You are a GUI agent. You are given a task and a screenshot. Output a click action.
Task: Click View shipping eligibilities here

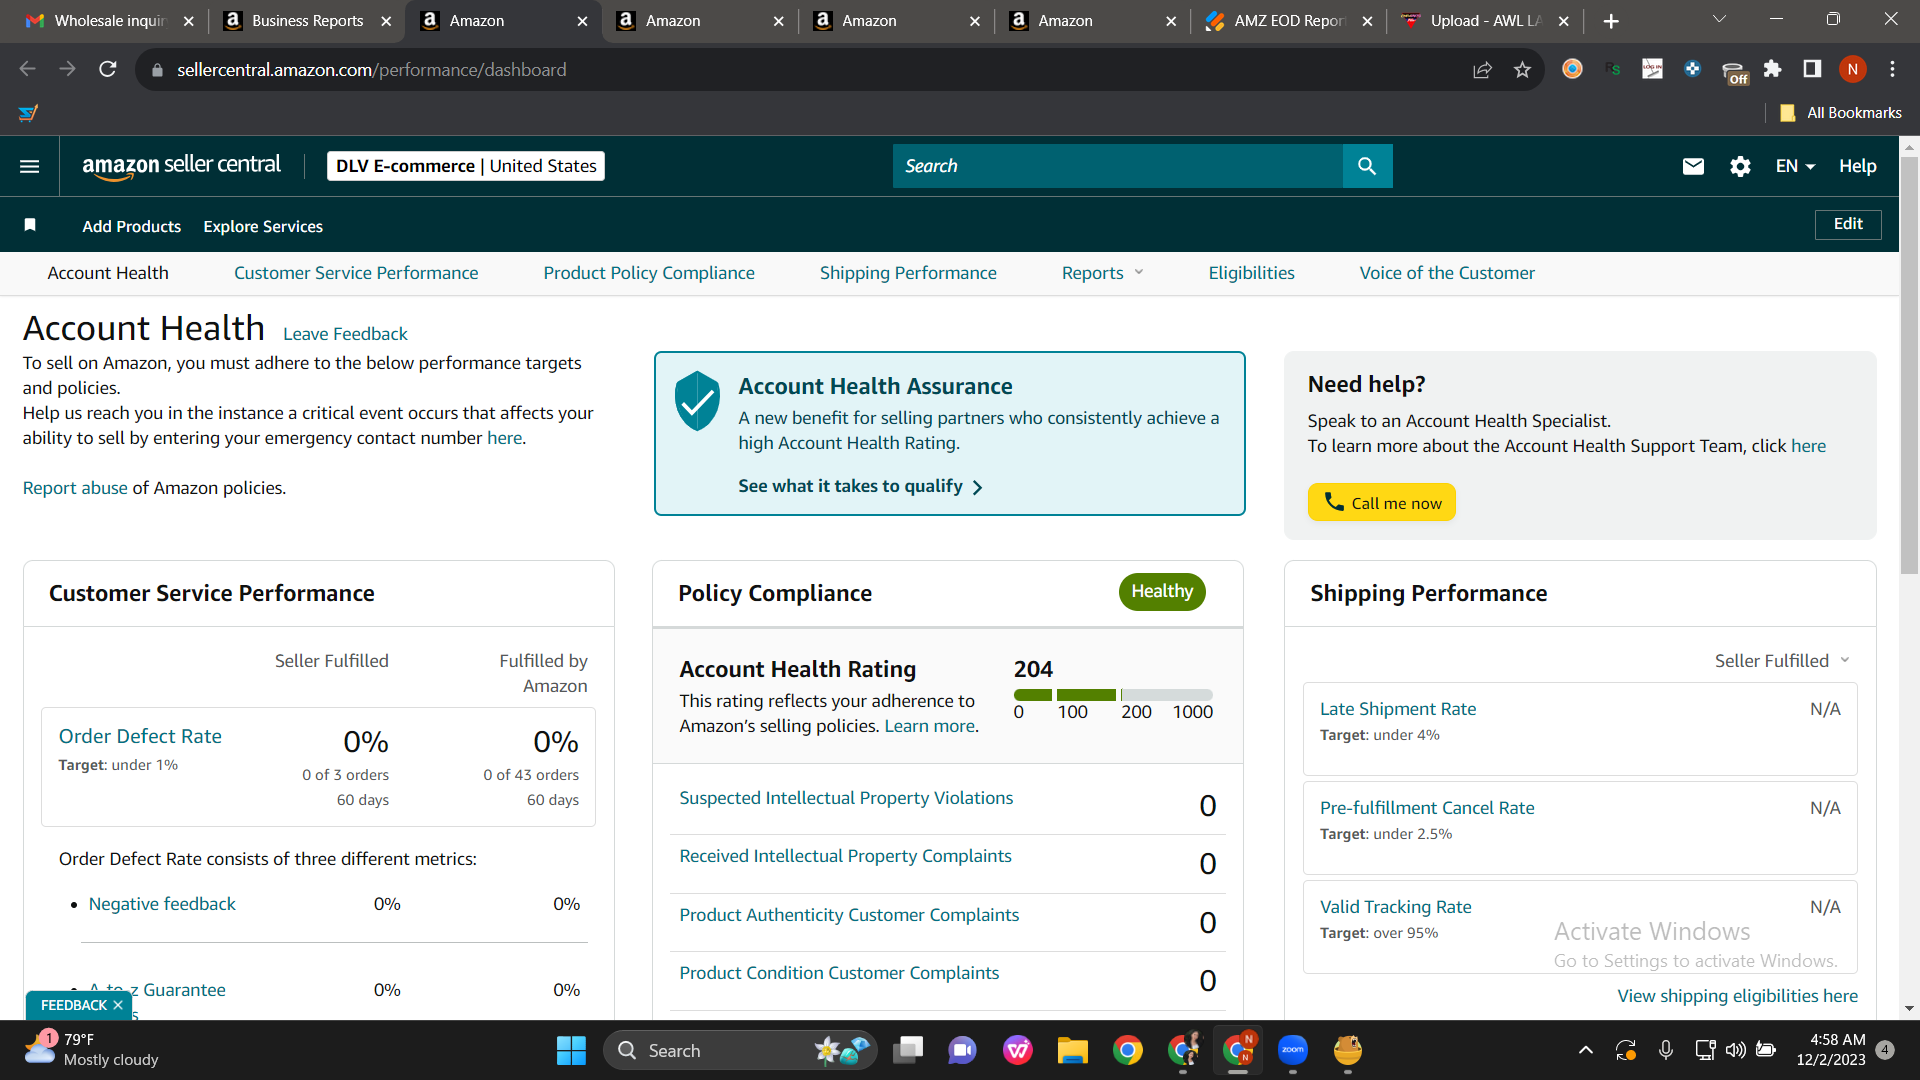[x=1738, y=996]
